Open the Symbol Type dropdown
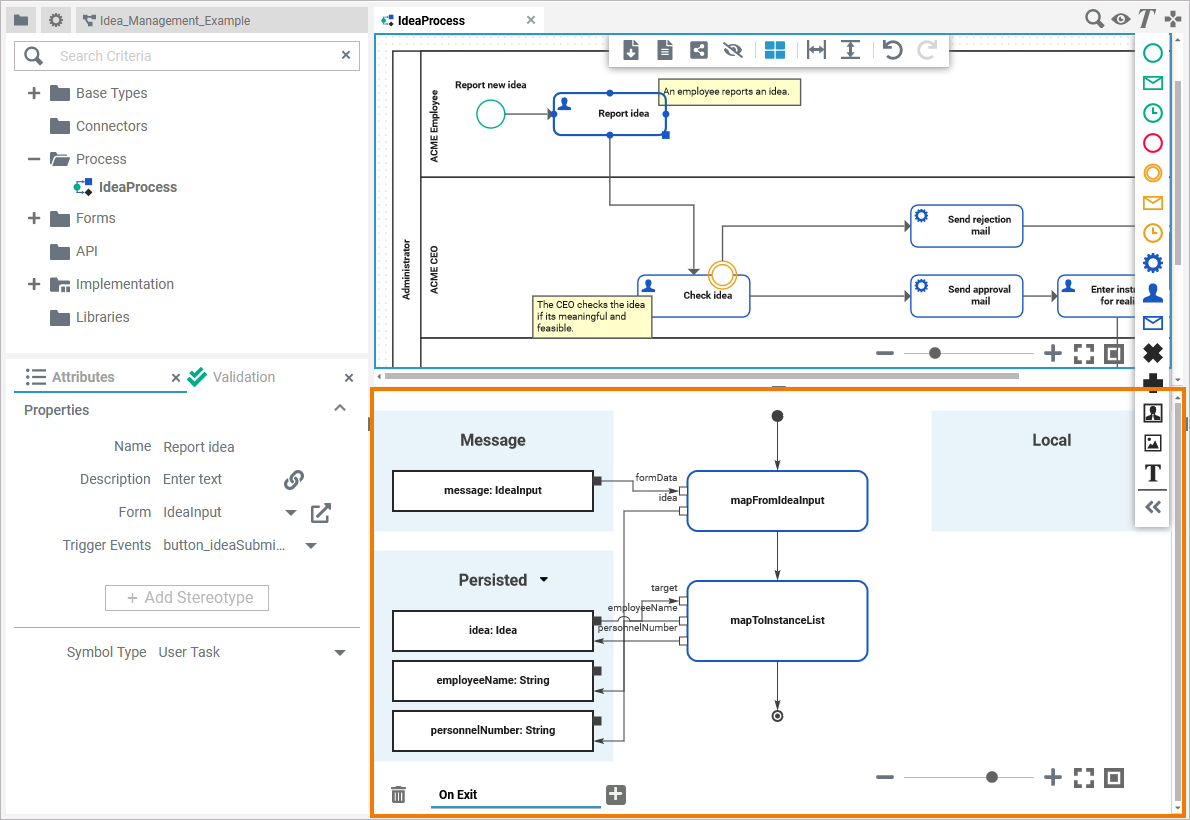Viewport: 1190px width, 820px height. pos(340,653)
